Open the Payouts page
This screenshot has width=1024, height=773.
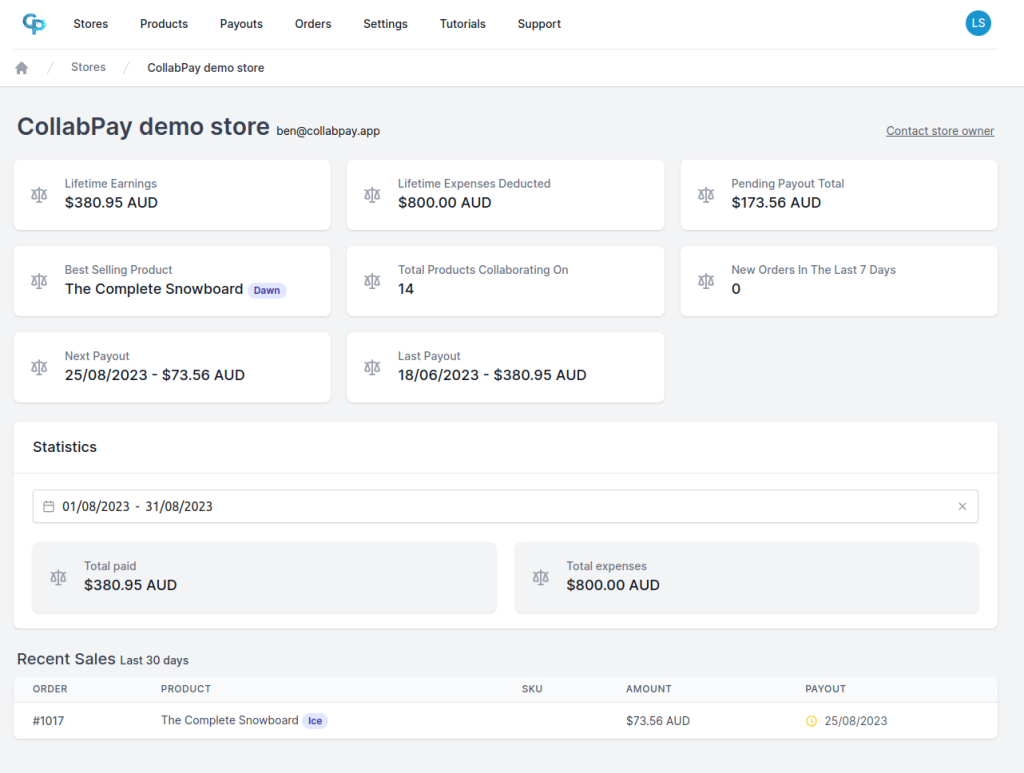[x=241, y=24]
